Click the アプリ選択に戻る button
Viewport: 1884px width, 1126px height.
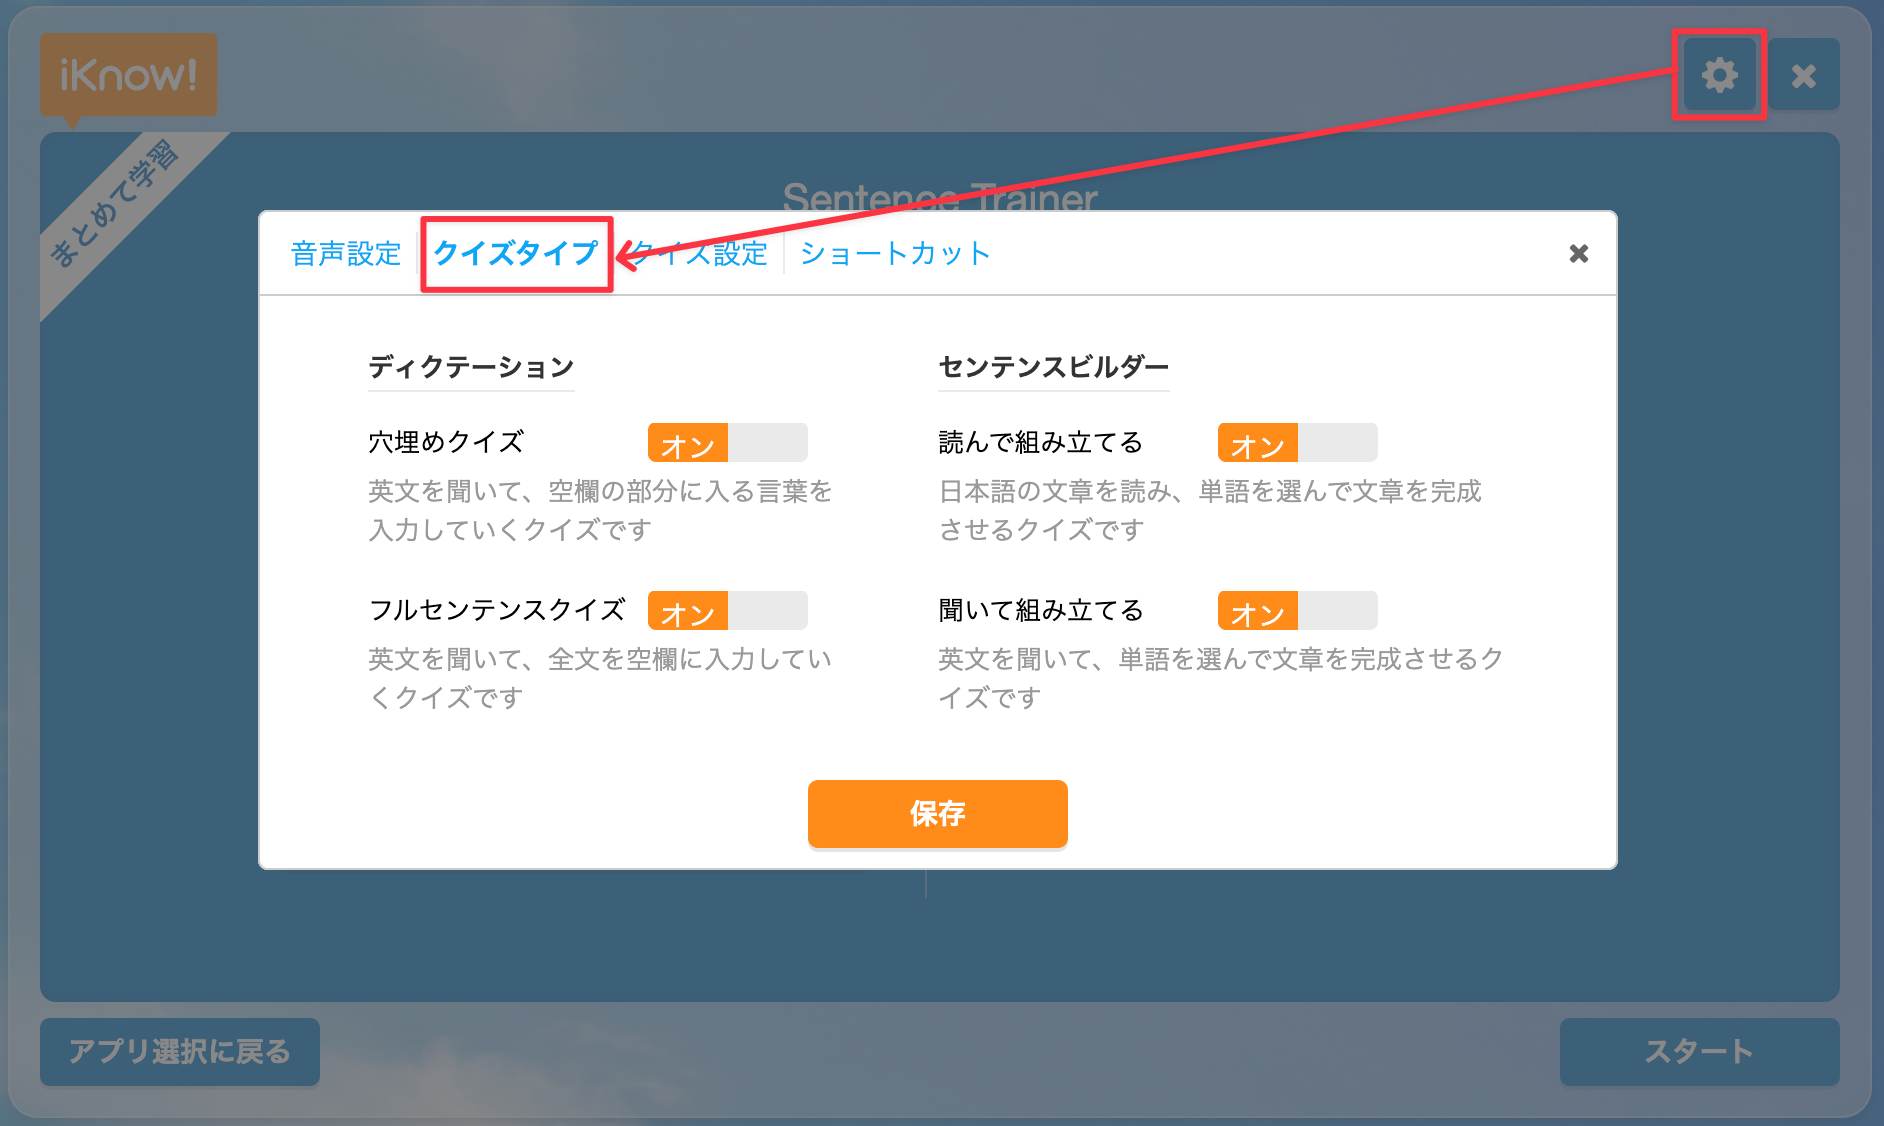[180, 1052]
